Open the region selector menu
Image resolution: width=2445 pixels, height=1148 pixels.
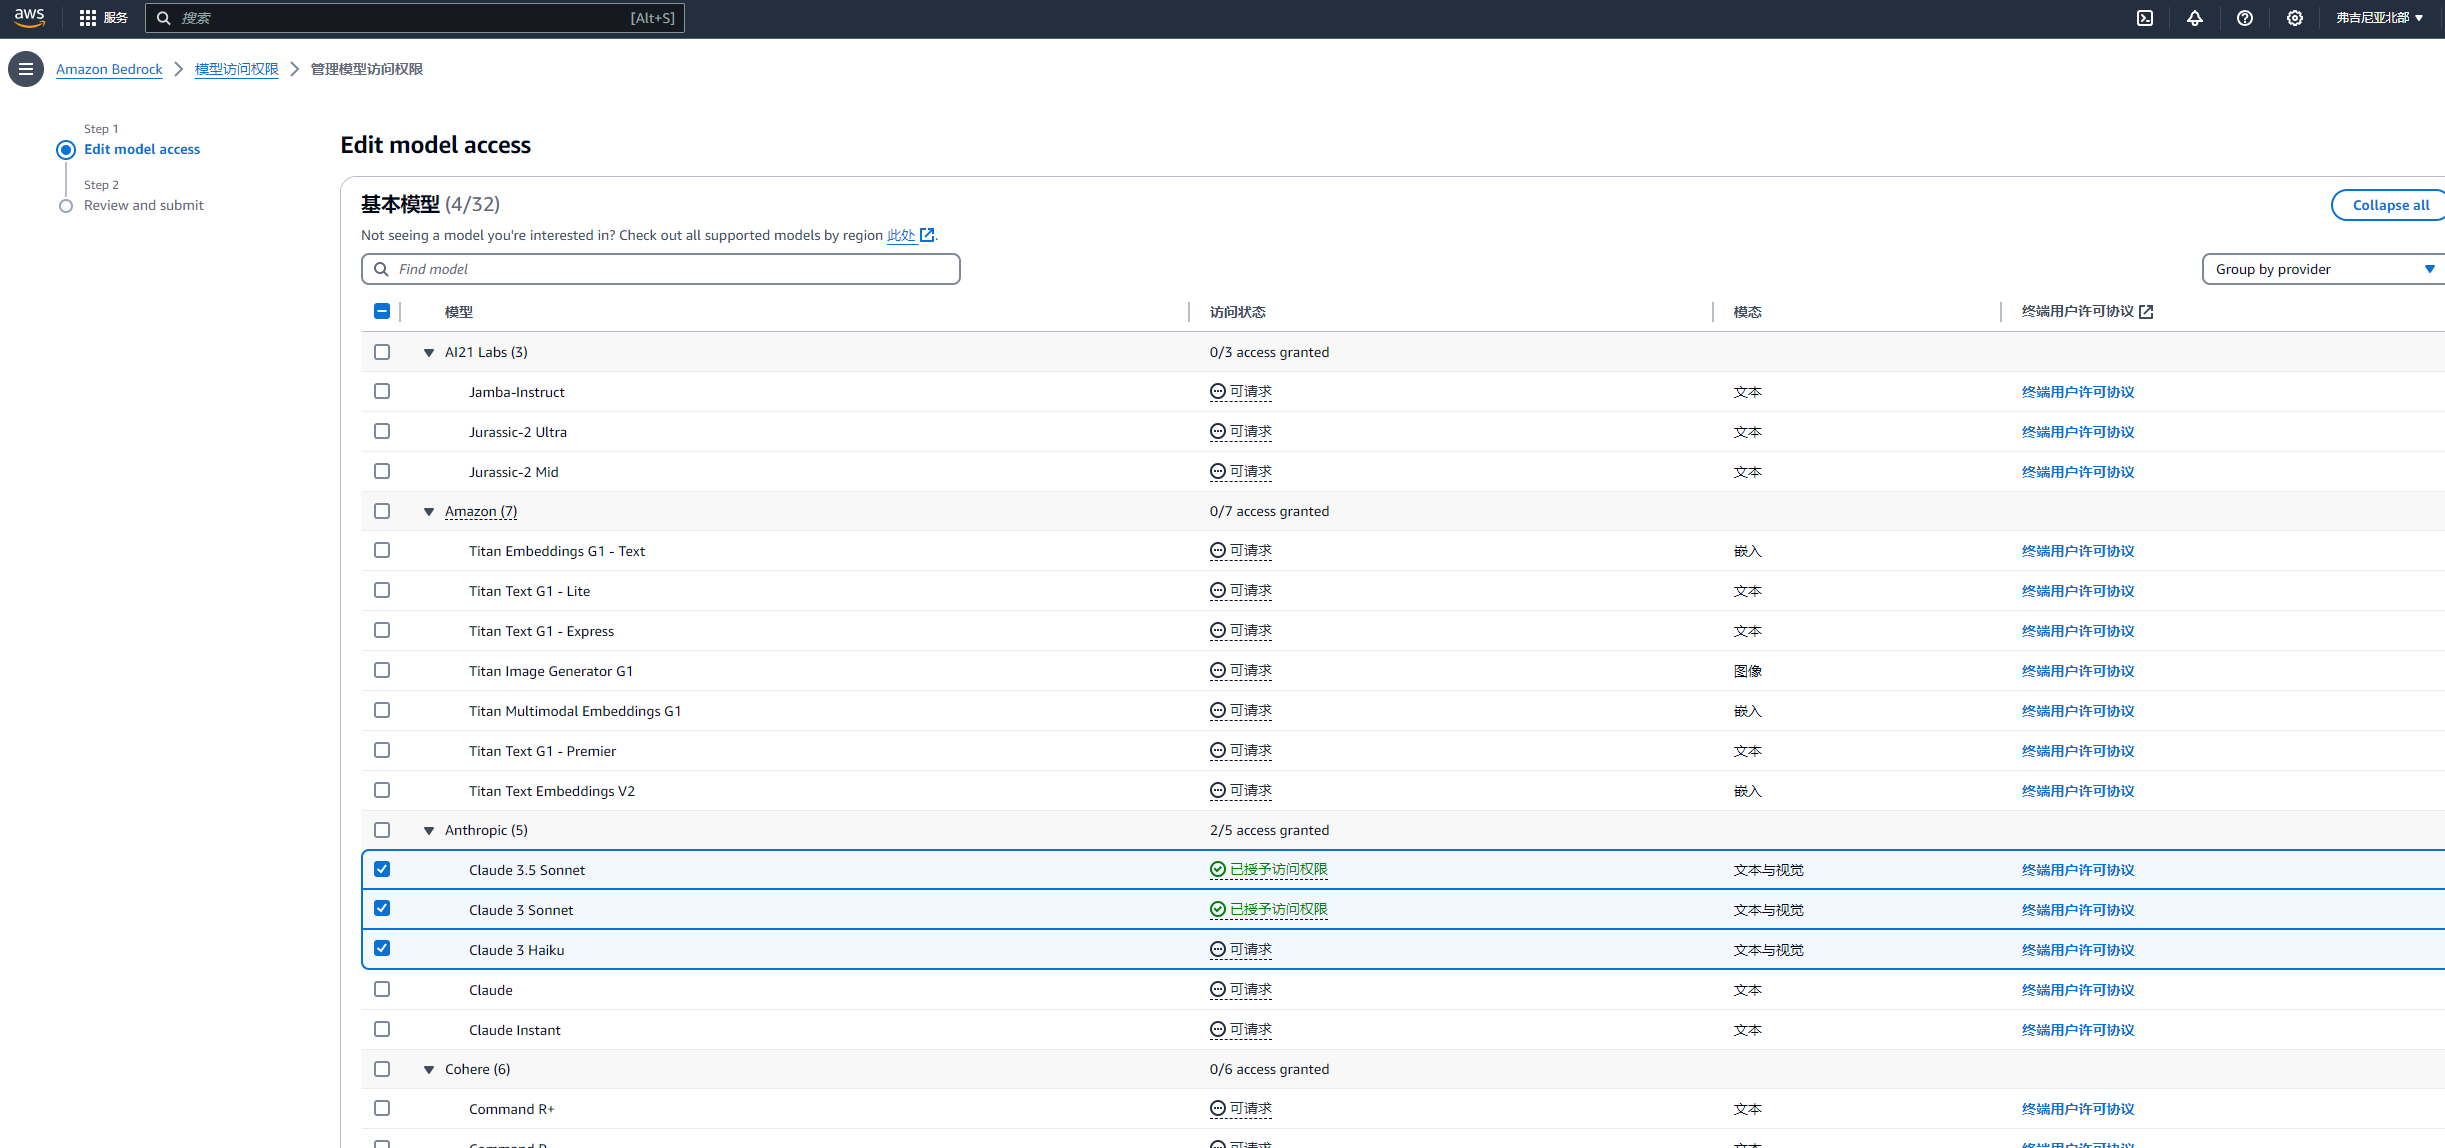[2379, 18]
